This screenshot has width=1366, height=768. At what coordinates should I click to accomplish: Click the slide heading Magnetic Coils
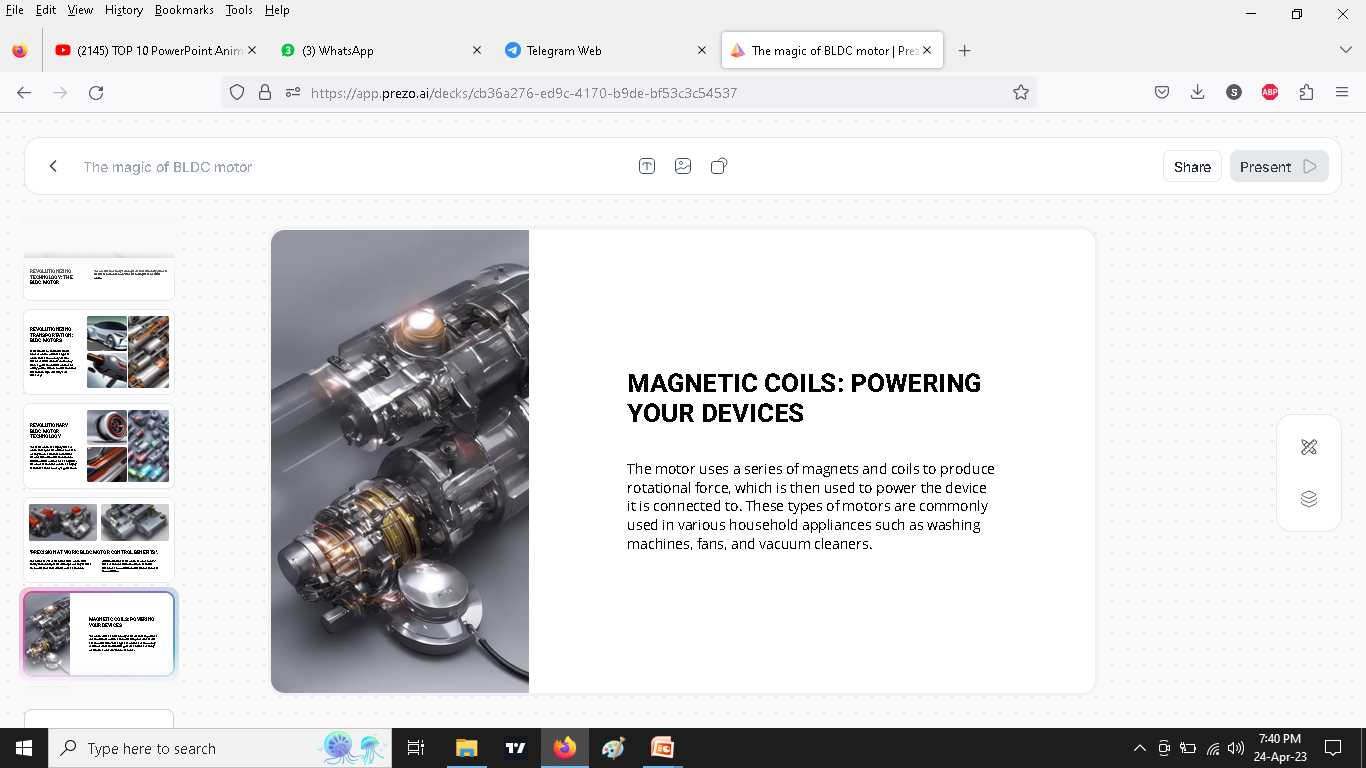point(804,398)
